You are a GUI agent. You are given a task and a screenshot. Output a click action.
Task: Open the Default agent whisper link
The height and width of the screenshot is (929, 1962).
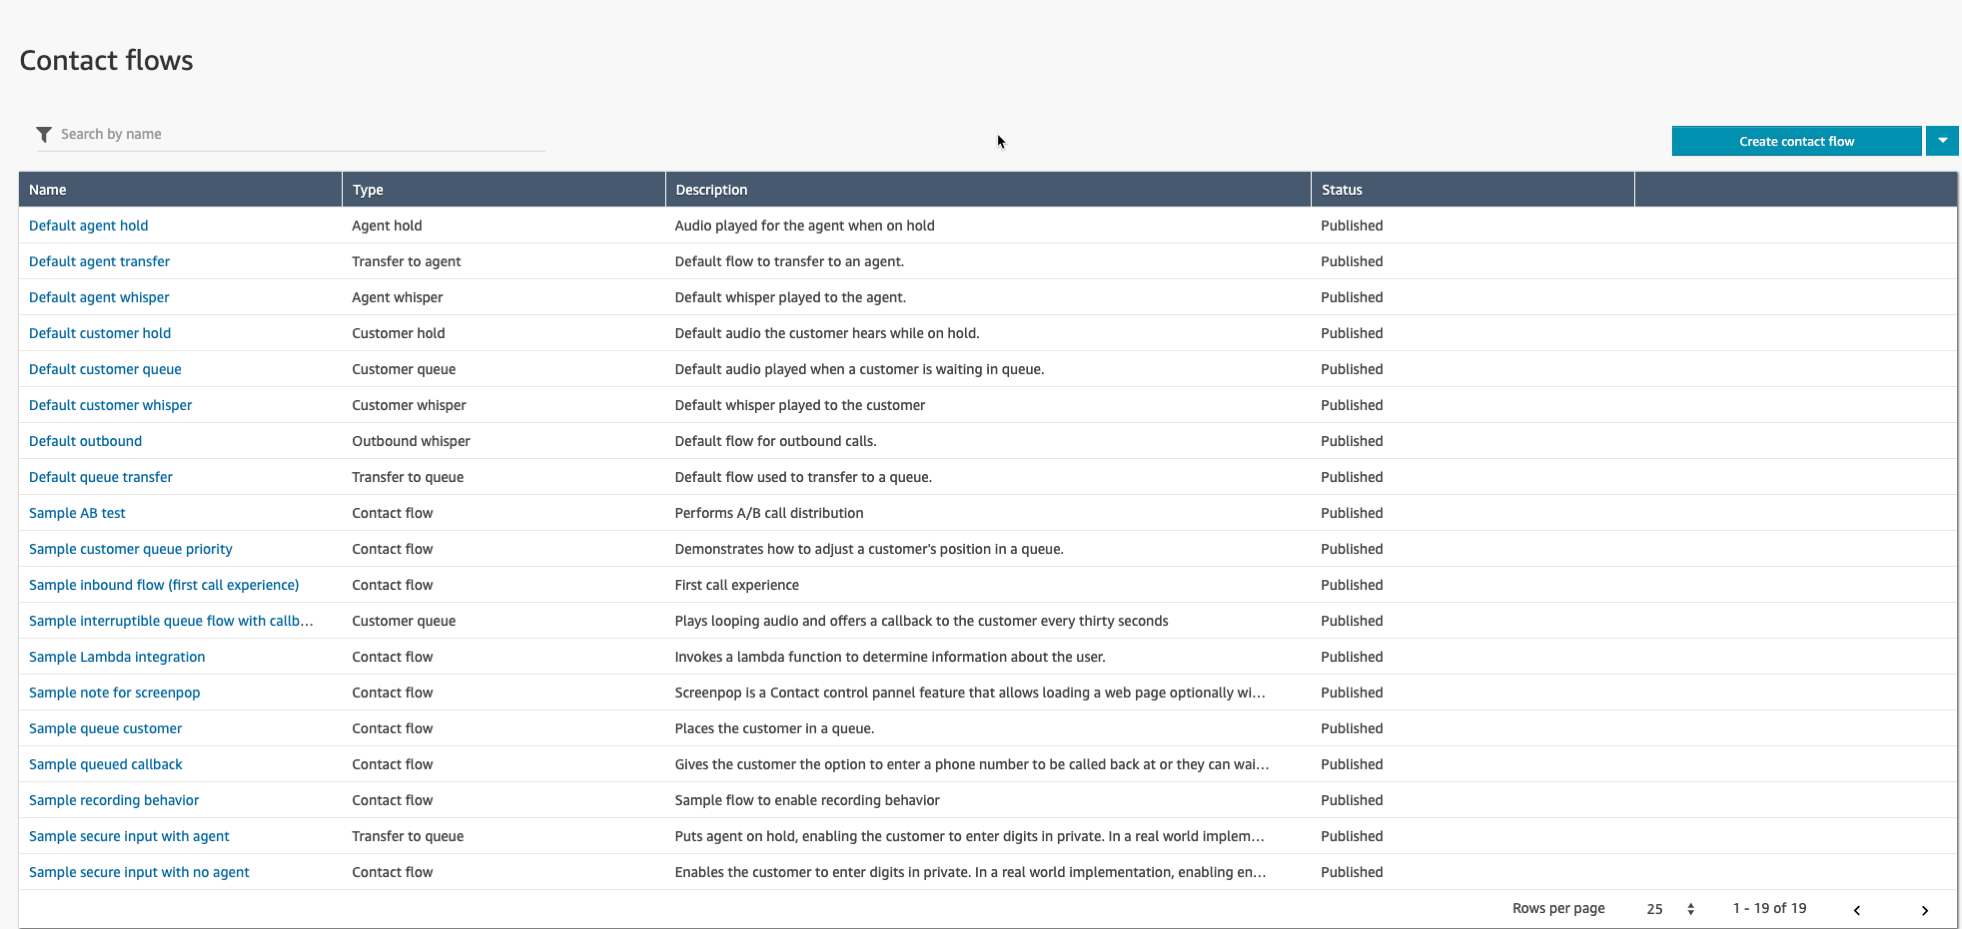[x=99, y=298]
